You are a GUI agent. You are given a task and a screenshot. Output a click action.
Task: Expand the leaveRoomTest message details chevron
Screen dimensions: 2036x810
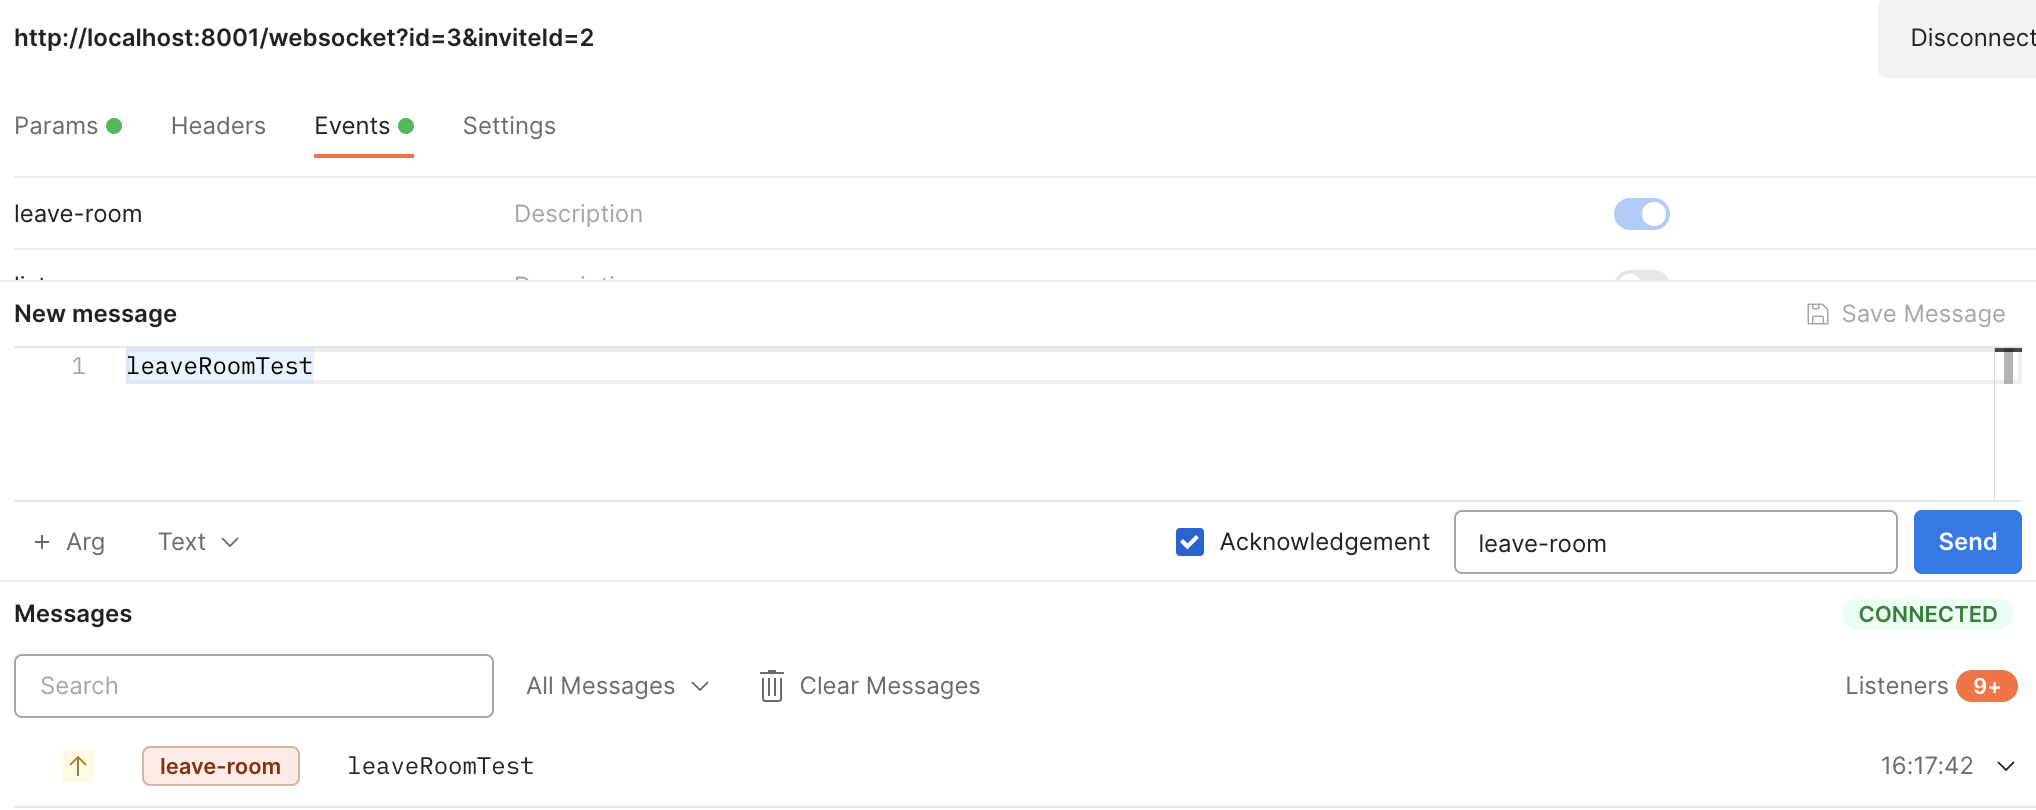[2005, 766]
